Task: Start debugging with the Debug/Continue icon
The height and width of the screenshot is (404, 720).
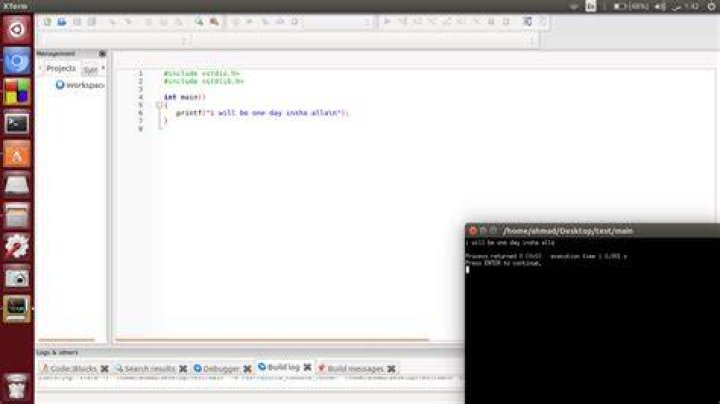Action: pos(387,22)
